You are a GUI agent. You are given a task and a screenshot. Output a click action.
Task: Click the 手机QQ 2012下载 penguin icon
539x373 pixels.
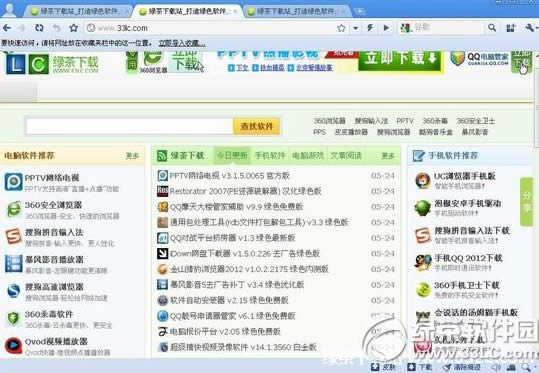423,263
